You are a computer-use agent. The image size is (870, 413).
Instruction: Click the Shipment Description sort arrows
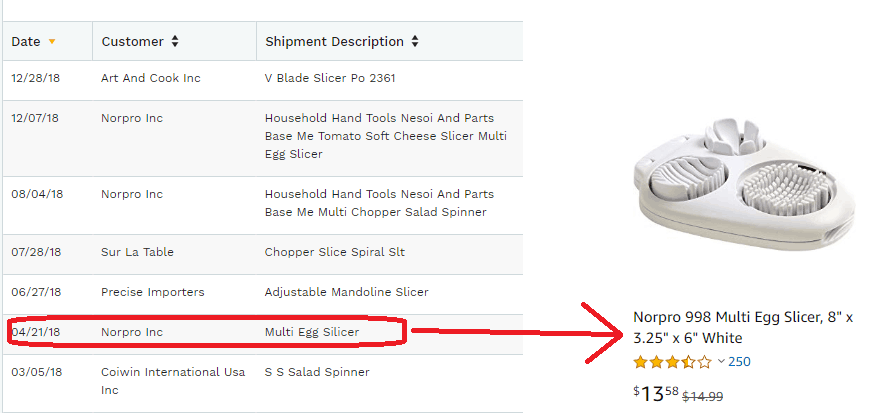pos(415,42)
